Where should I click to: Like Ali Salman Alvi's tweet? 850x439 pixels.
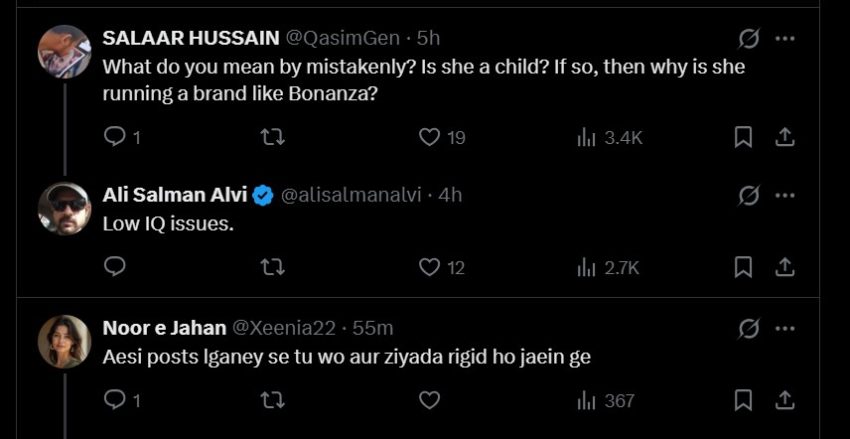(x=429, y=267)
